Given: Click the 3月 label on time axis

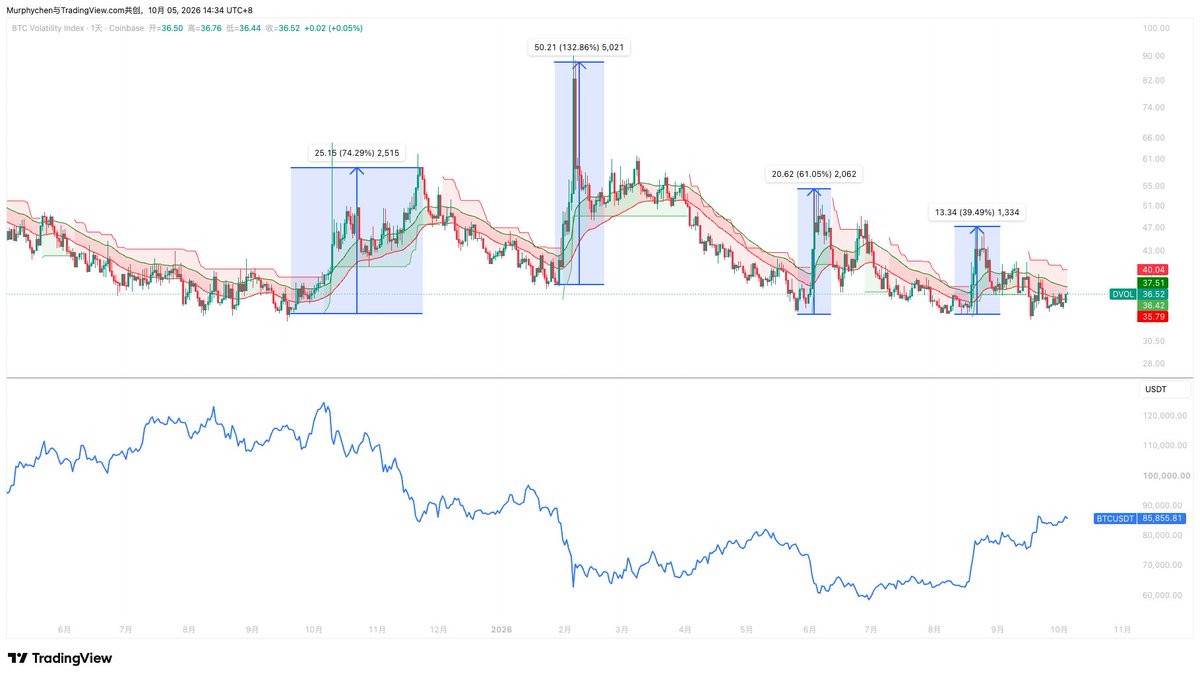Looking at the screenshot, I should click(621, 630).
